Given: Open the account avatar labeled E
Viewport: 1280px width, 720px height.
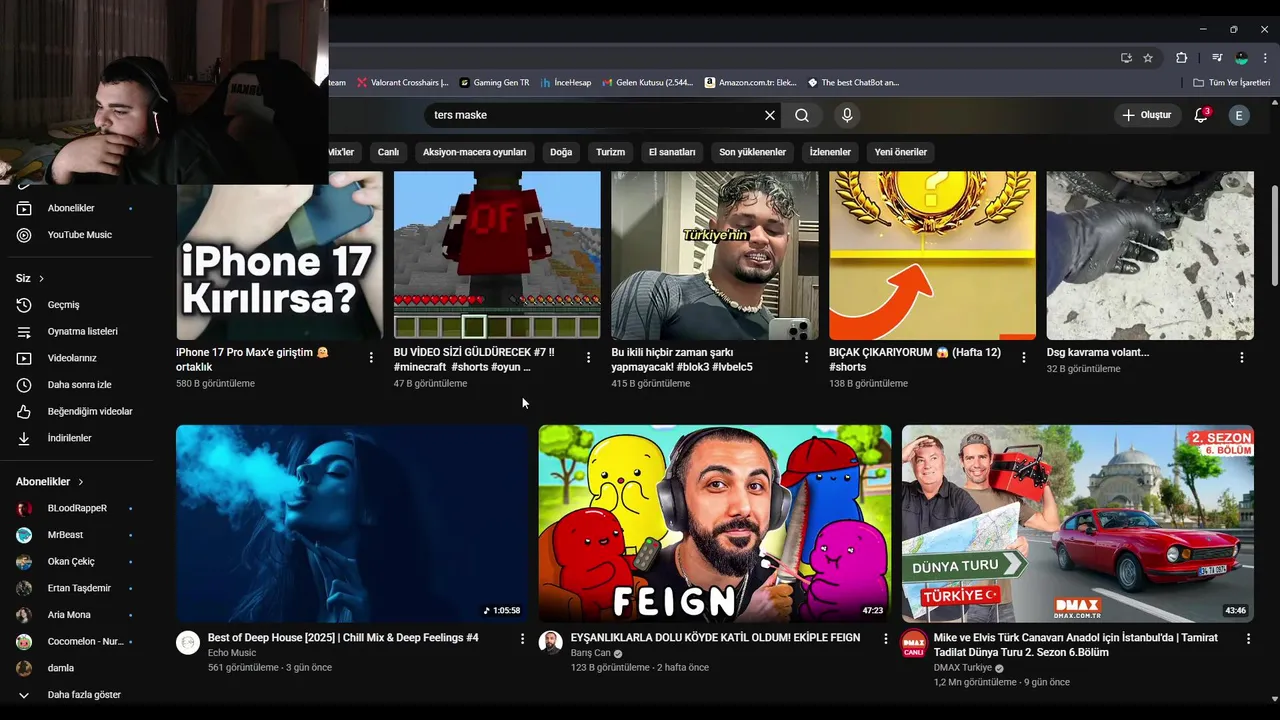Looking at the screenshot, I should click(x=1239, y=115).
